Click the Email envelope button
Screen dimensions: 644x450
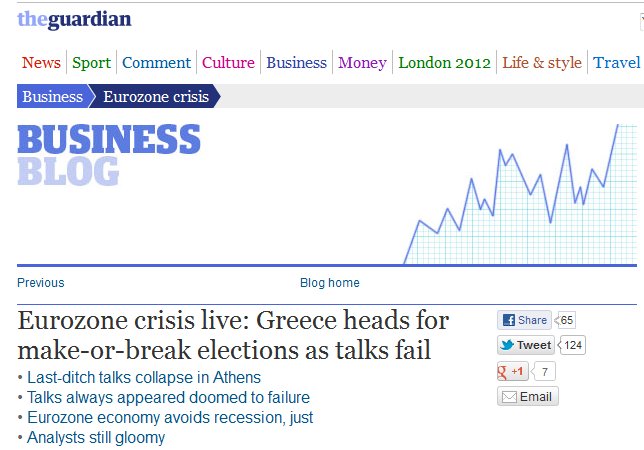tap(527, 397)
